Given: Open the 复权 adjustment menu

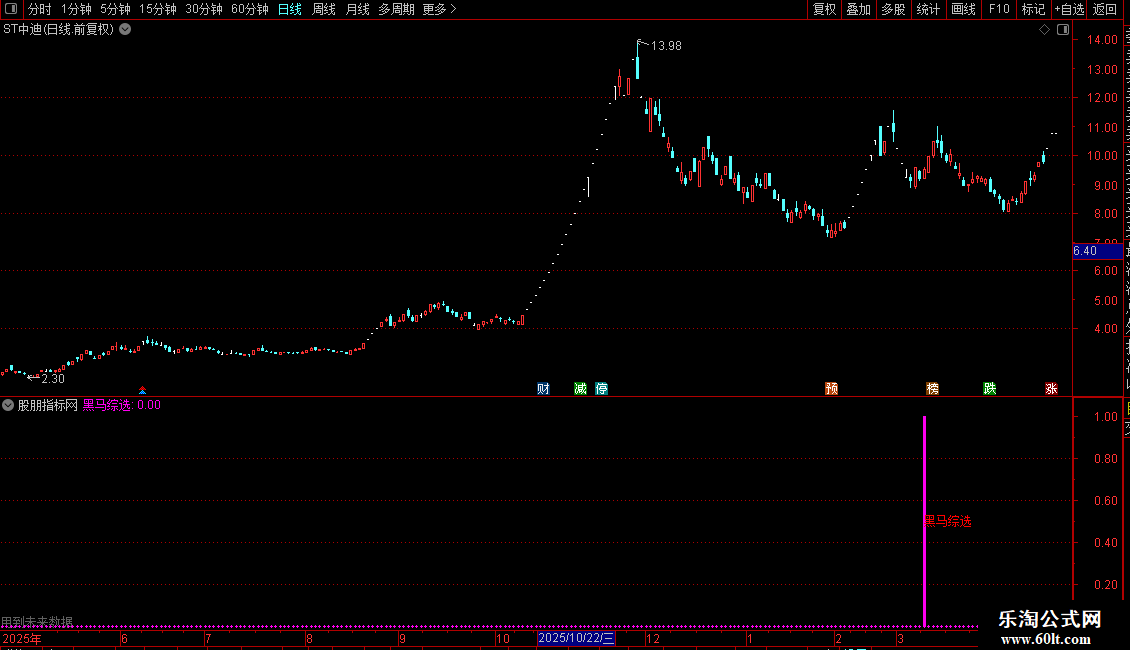Looking at the screenshot, I should [824, 9].
